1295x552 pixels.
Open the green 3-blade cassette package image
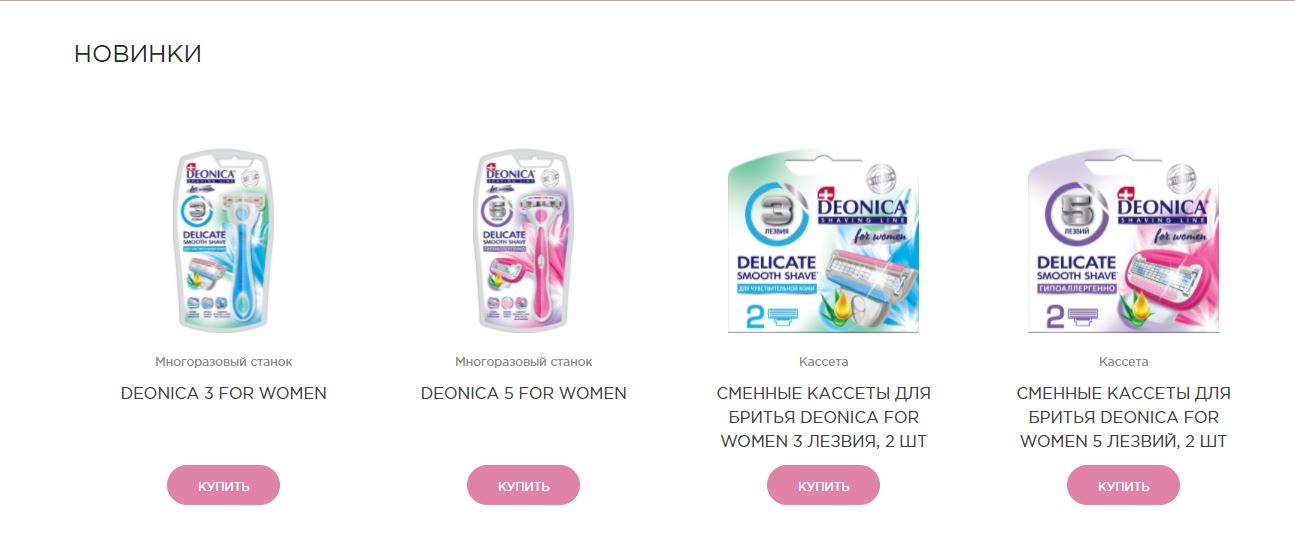(x=823, y=241)
